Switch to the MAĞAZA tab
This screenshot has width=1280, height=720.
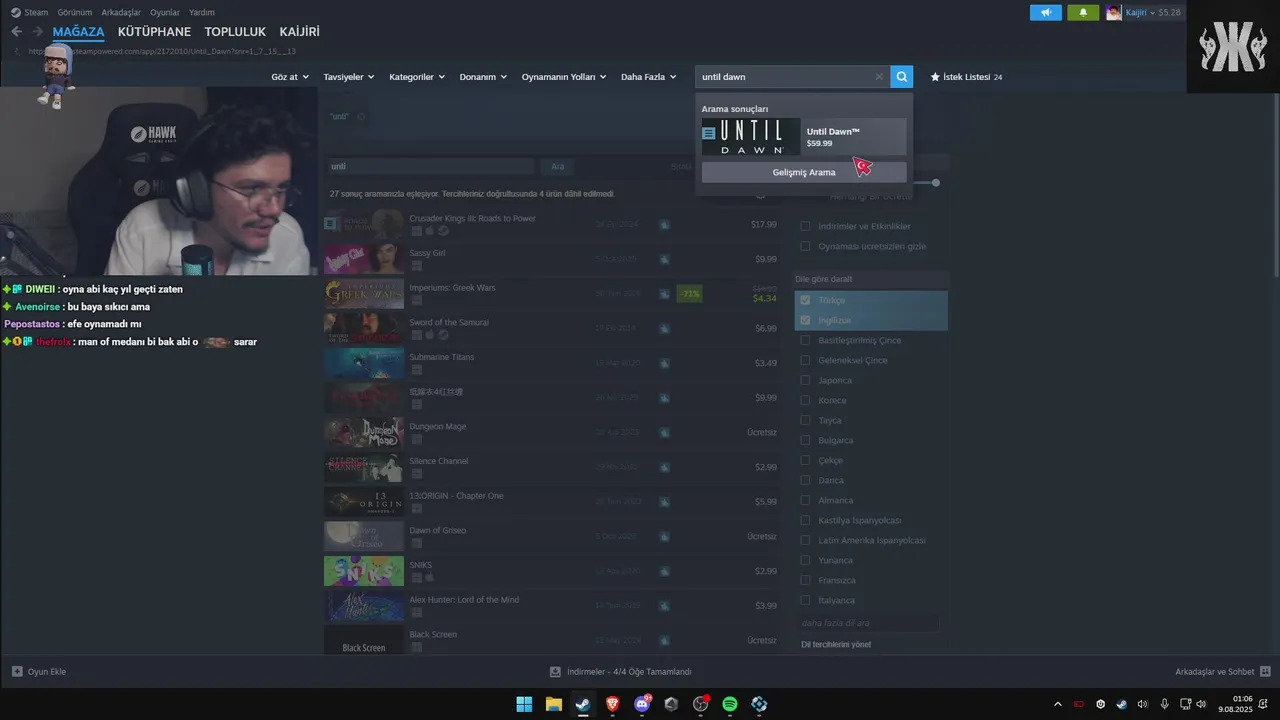tap(78, 32)
